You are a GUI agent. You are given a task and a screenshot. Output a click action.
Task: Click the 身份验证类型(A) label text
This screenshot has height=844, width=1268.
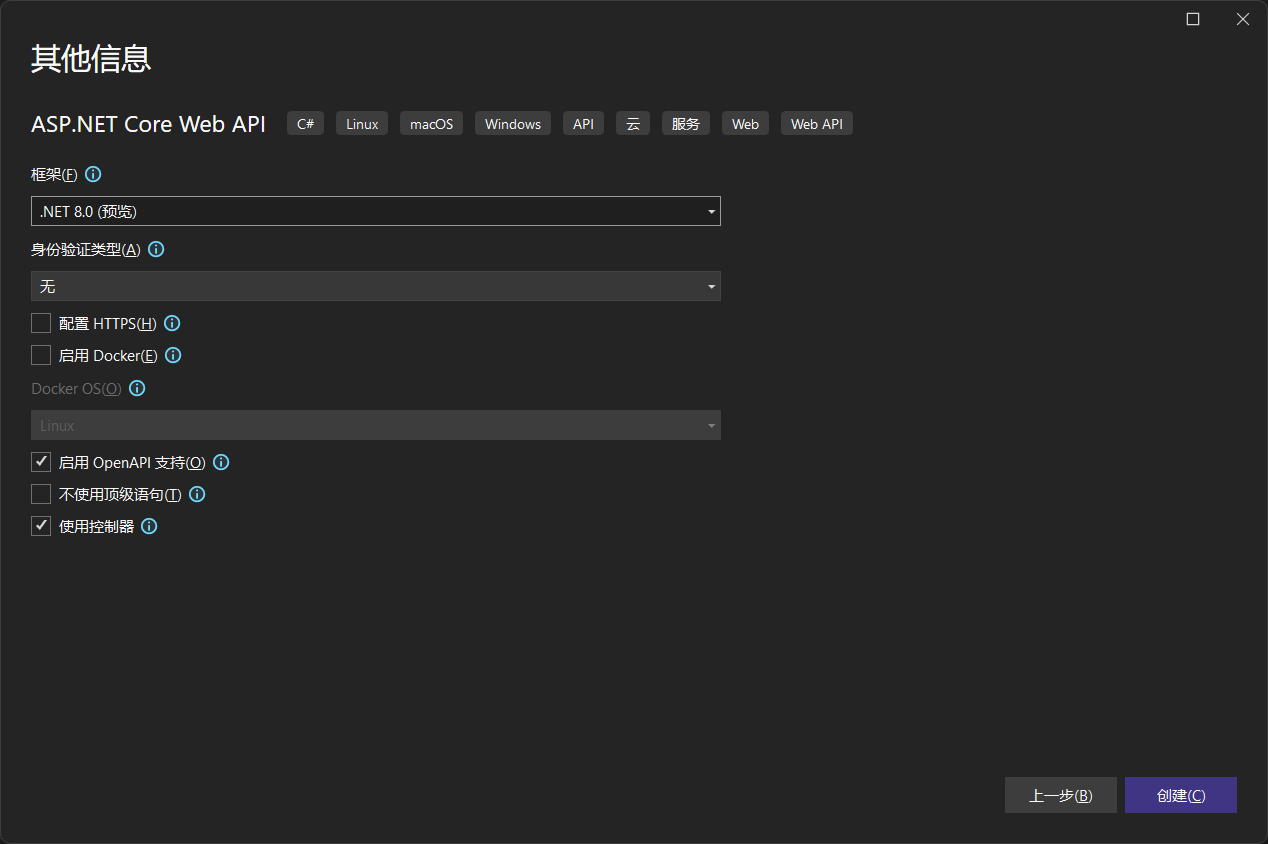coord(86,249)
